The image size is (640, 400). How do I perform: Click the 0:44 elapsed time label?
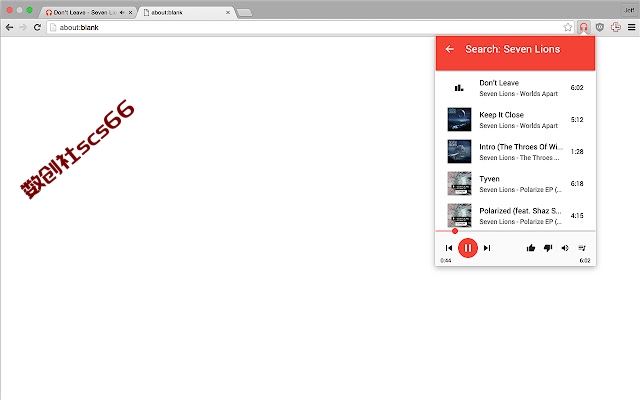click(x=446, y=260)
